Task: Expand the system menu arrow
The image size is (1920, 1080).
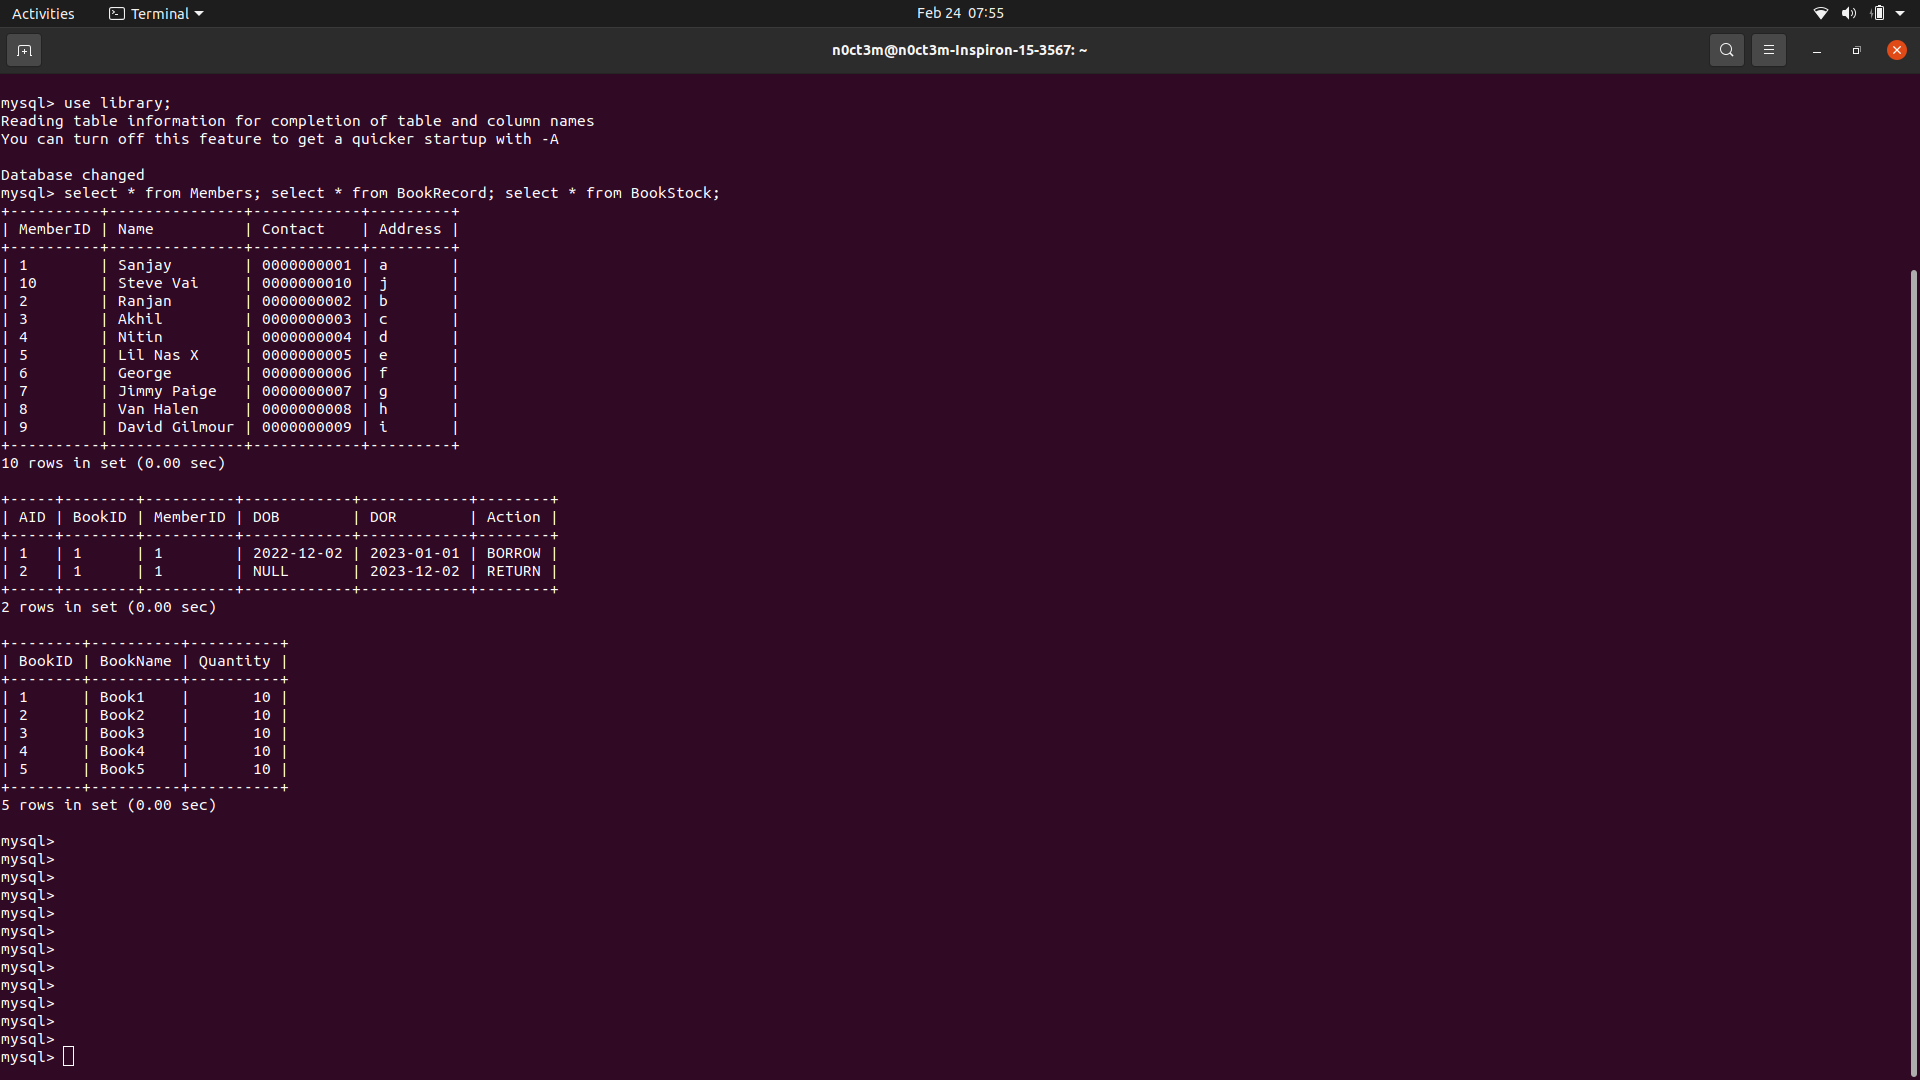Action: click(x=1900, y=13)
